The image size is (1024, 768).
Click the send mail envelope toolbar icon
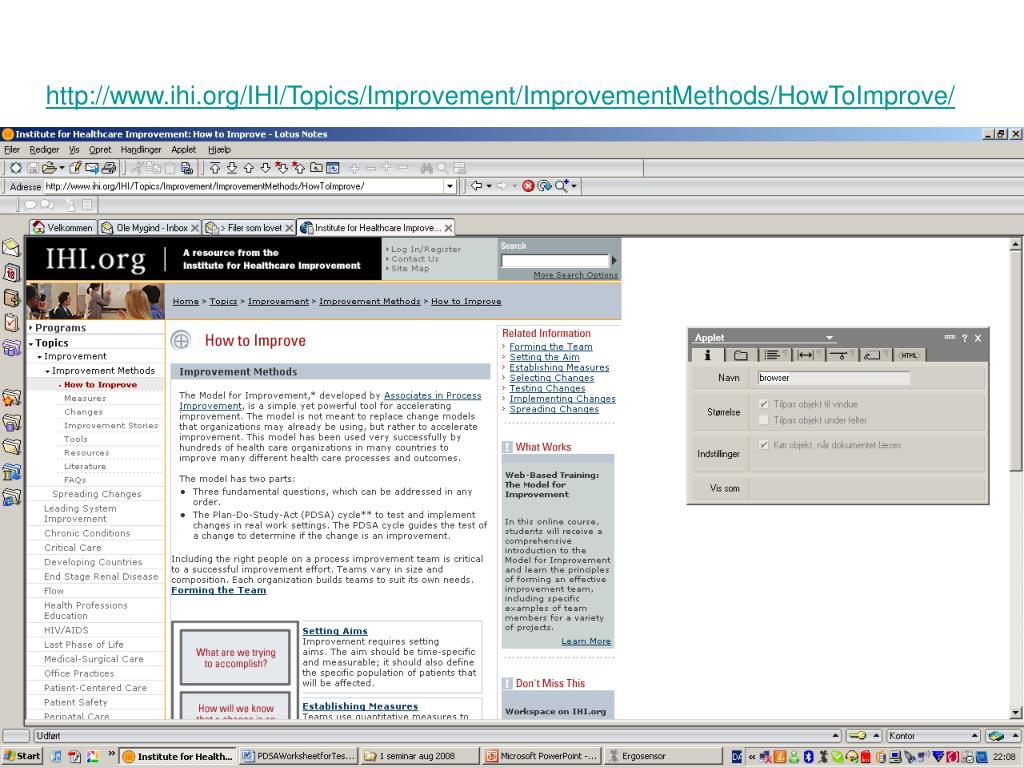[x=92, y=168]
